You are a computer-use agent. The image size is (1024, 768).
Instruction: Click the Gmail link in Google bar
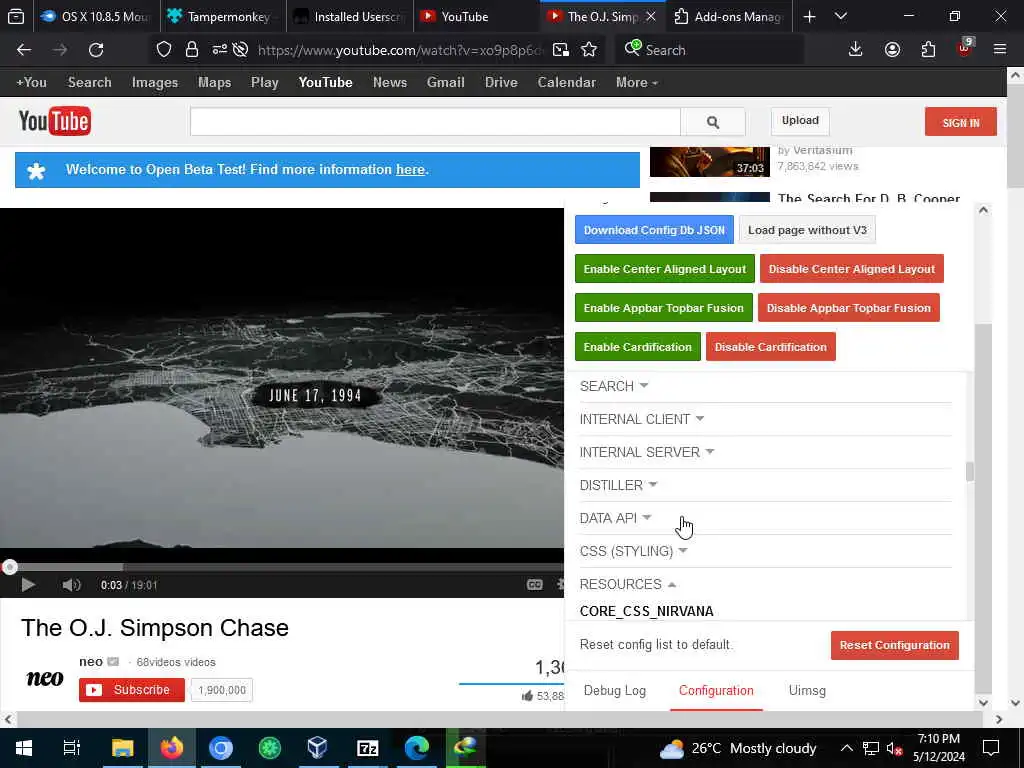tap(445, 82)
